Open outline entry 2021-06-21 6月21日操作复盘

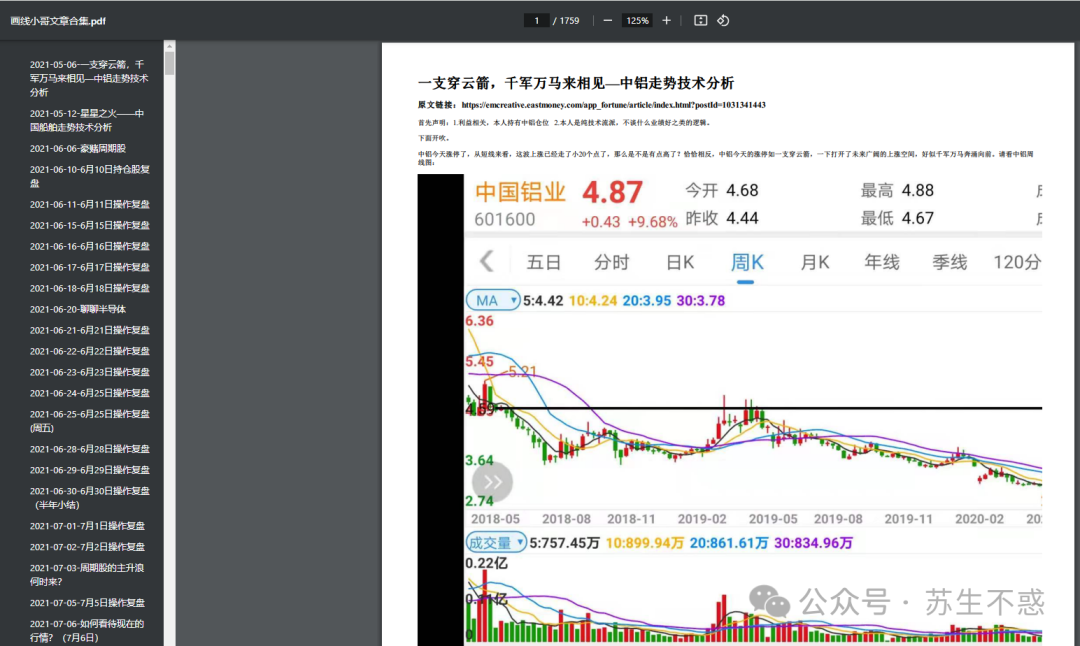(90, 331)
